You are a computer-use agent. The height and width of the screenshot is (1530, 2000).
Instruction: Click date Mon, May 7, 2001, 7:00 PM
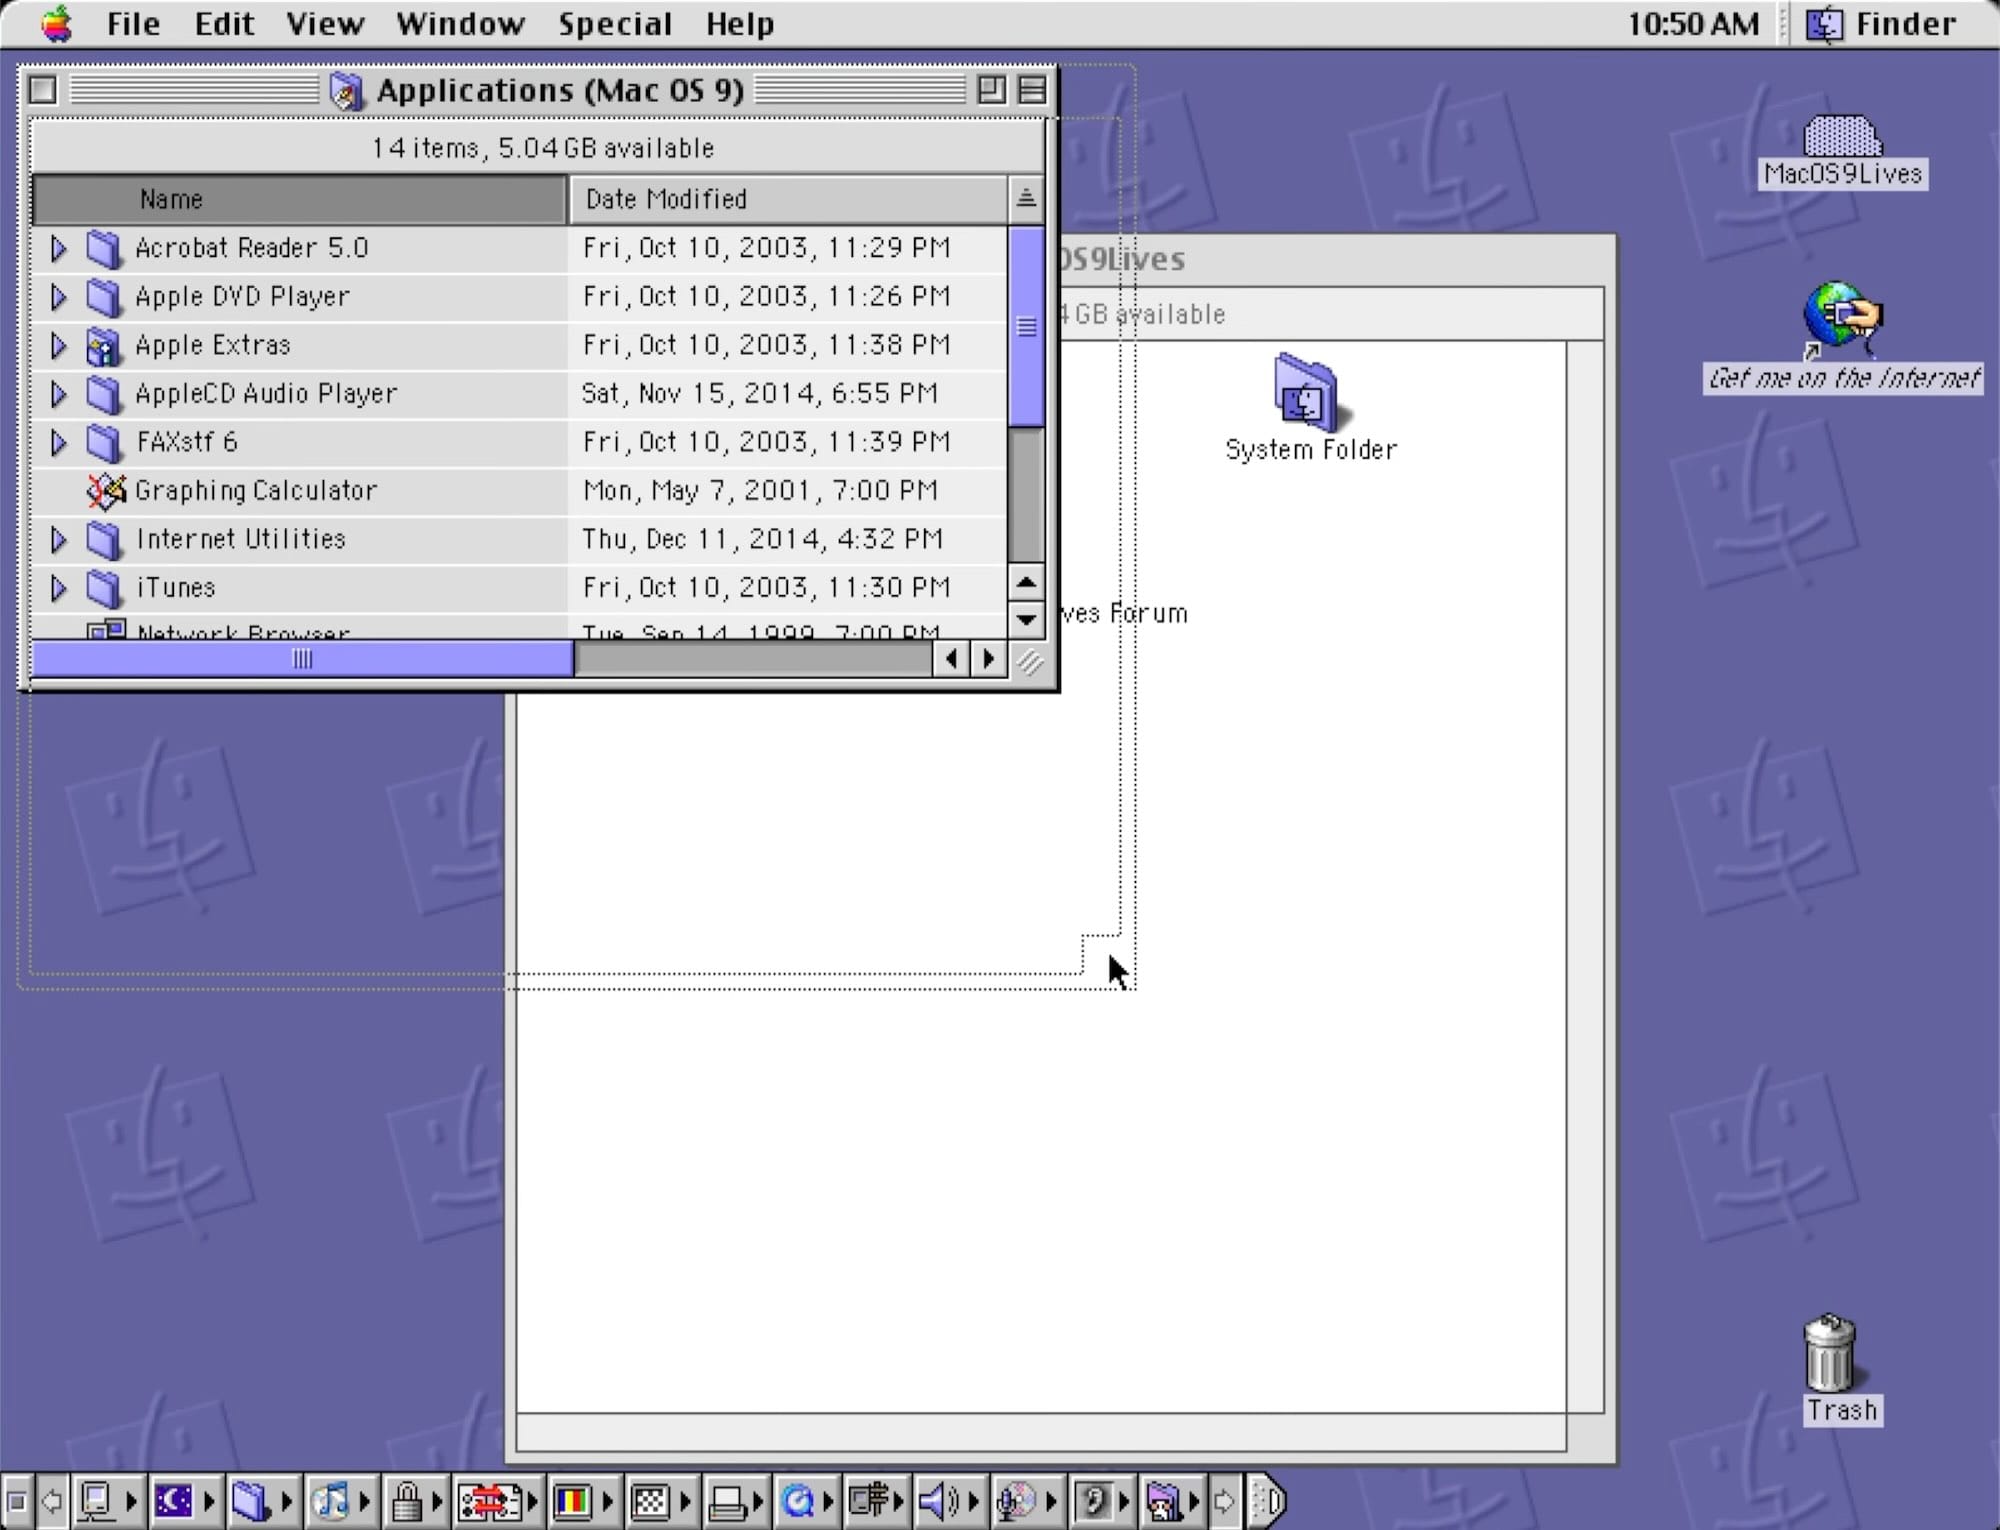760,490
